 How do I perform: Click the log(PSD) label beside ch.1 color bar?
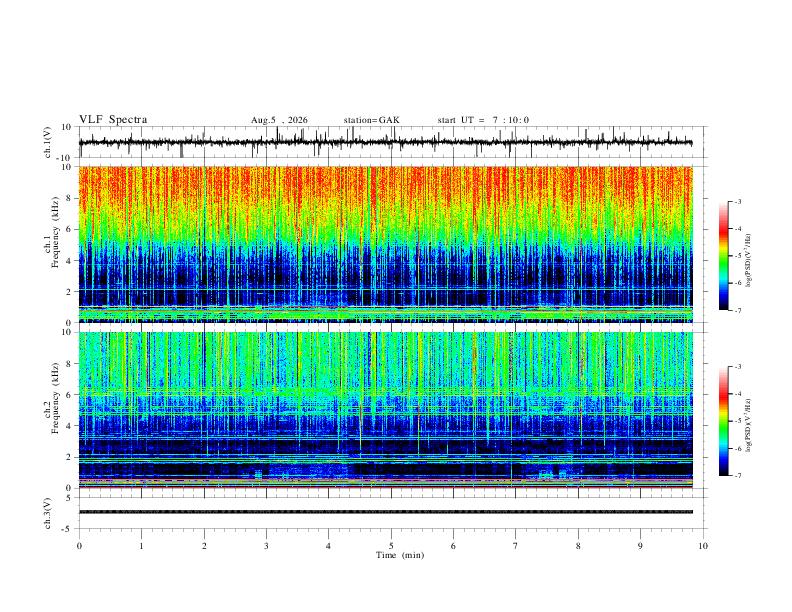coord(749,261)
